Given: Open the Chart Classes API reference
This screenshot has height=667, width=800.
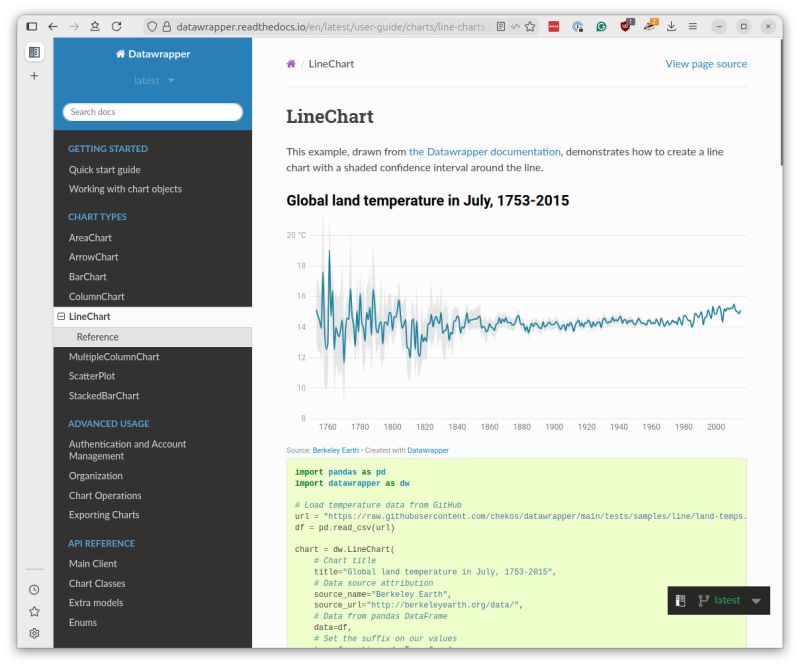Looking at the screenshot, I should [x=97, y=583].
